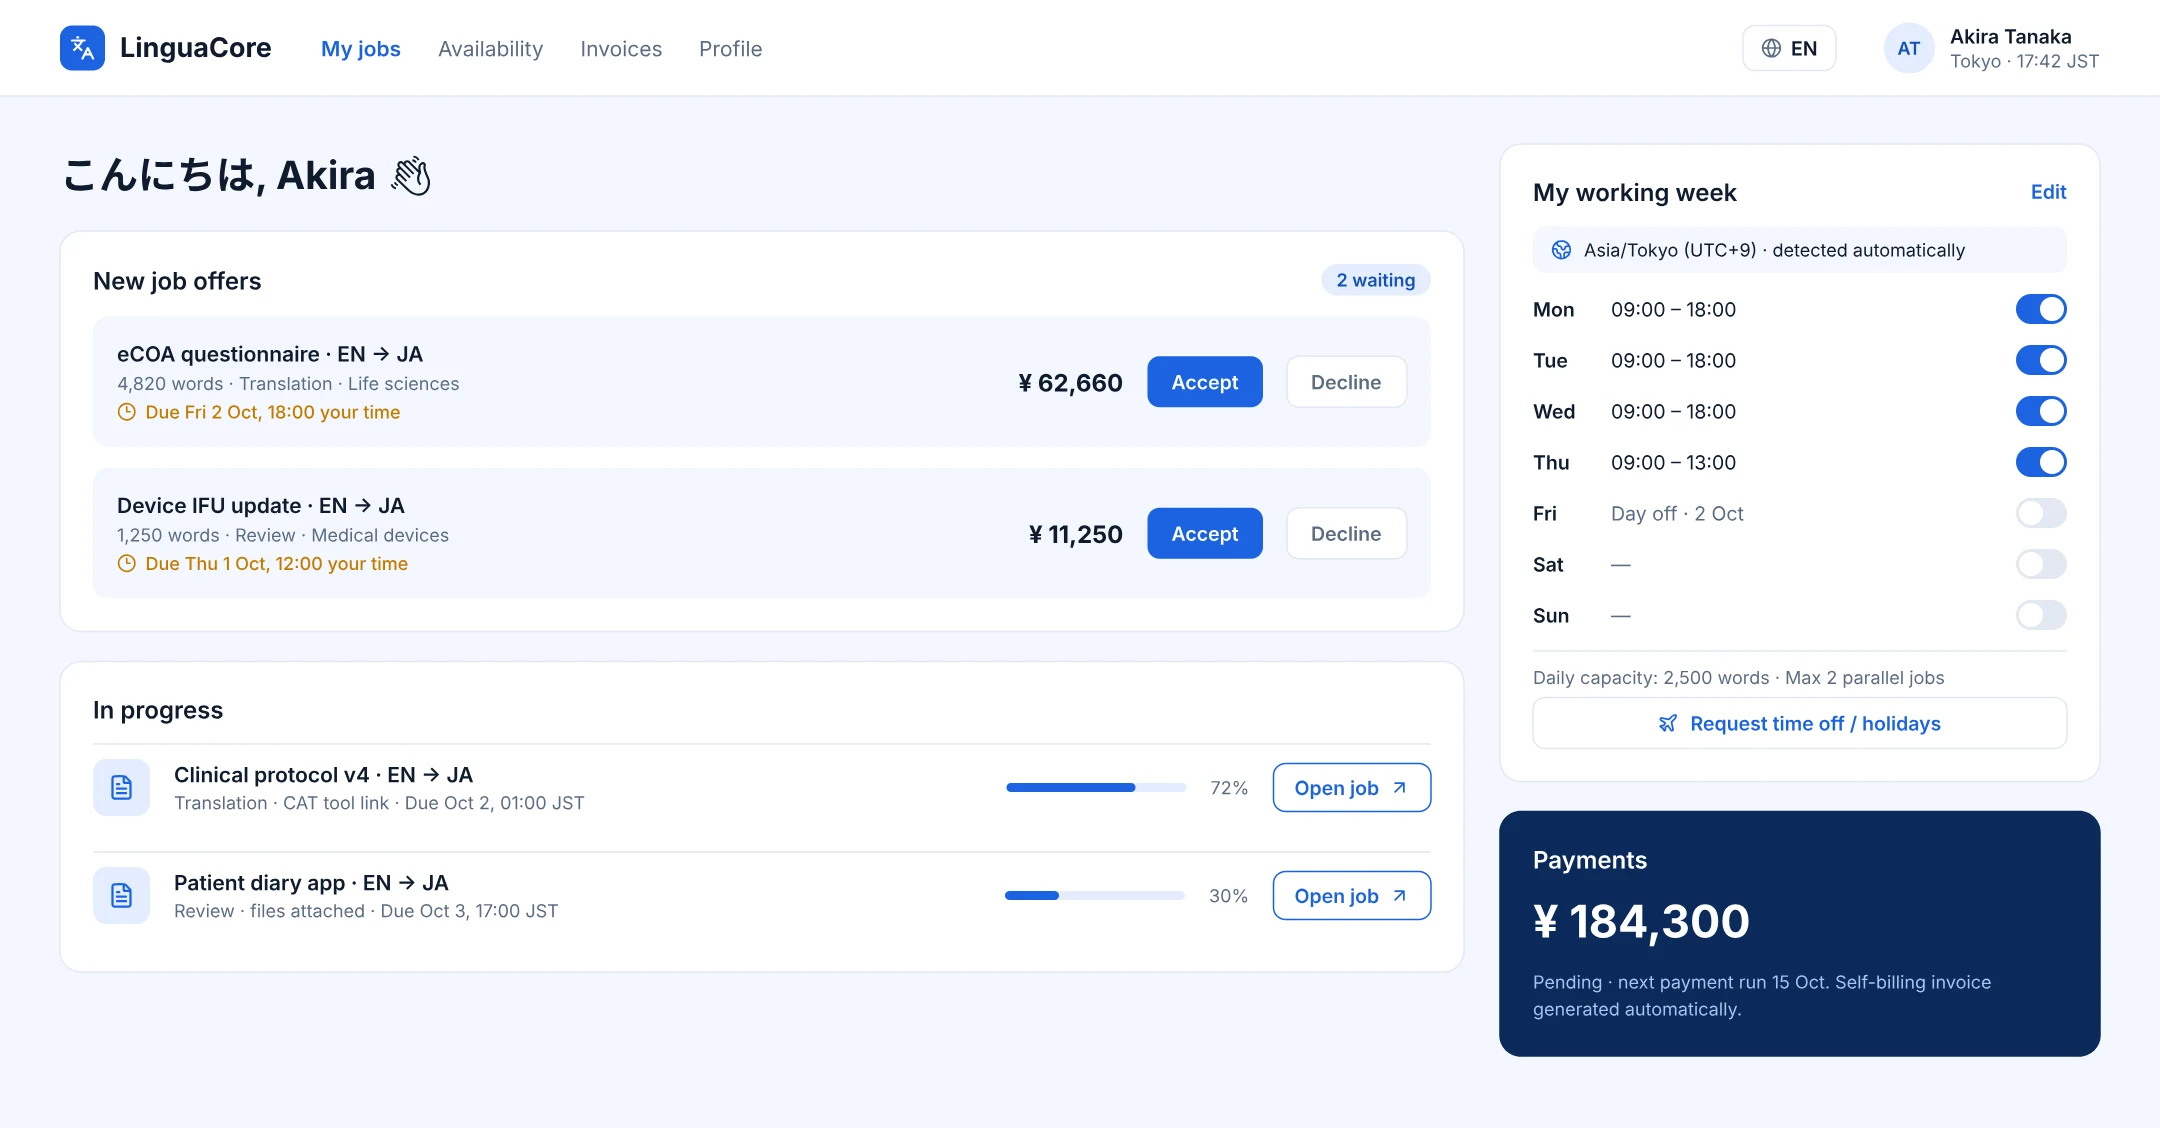Image resolution: width=2160 pixels, height=1128 pixels.
Task: Click Tuesday hours 09:00 – 18:00
Action: 1673,361
